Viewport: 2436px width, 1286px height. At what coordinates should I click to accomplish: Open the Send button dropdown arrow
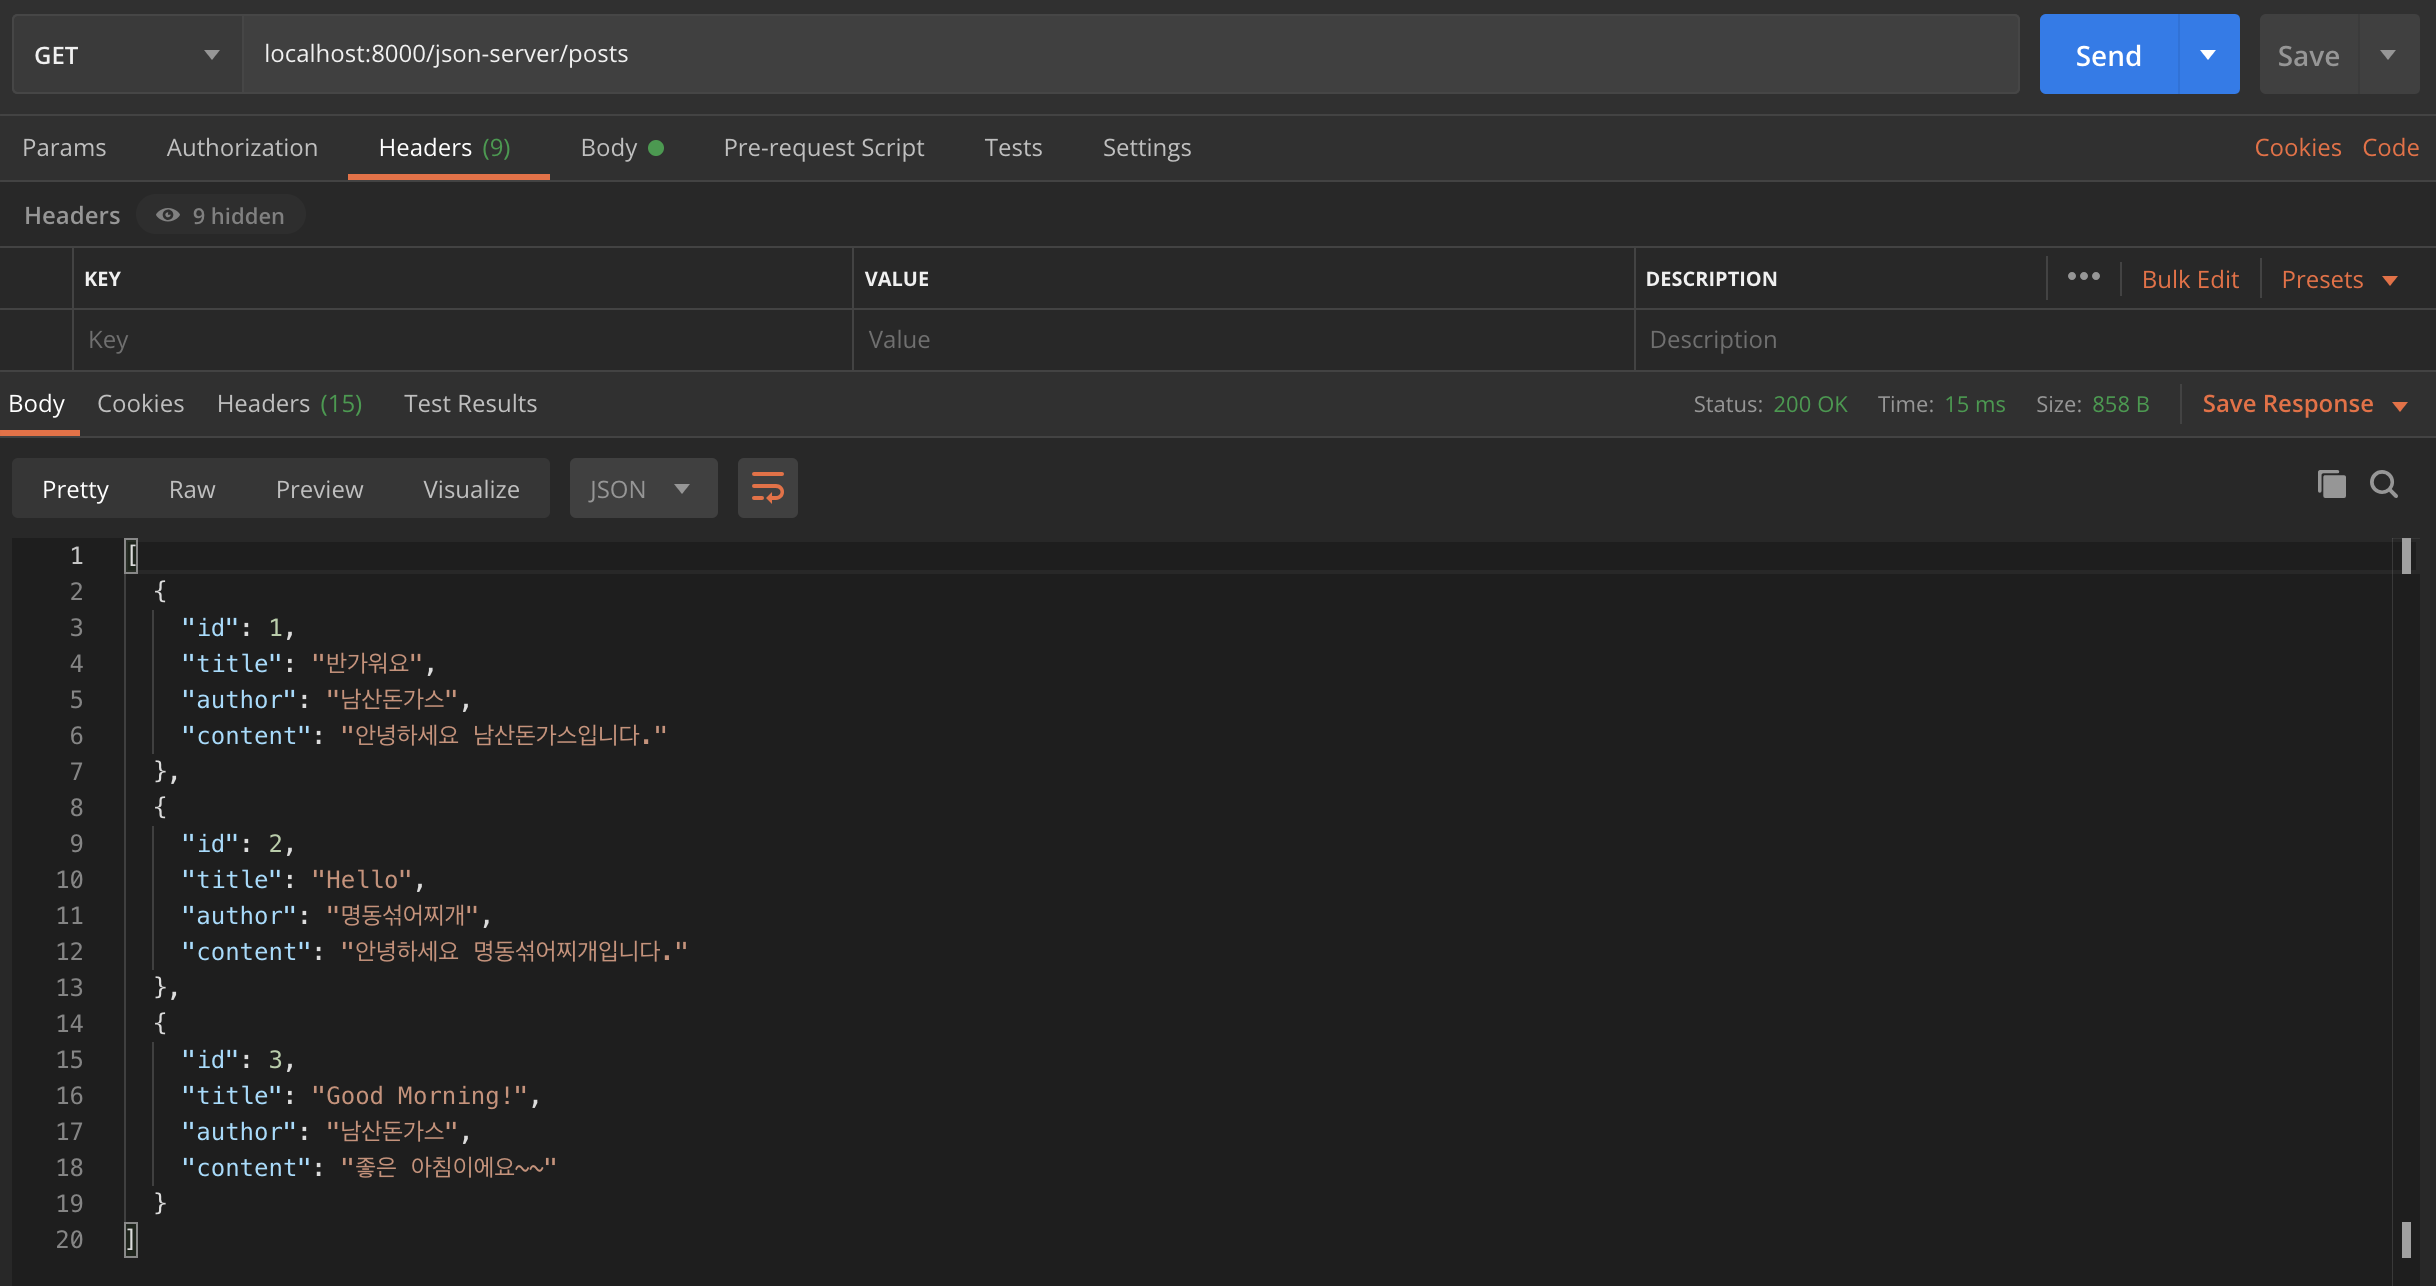[2208, 55]
